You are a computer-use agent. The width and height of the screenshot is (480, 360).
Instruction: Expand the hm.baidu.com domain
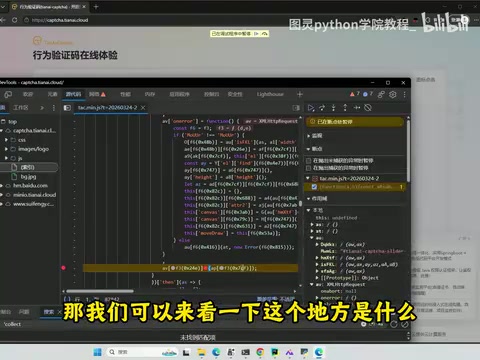(x=2, y=185)
